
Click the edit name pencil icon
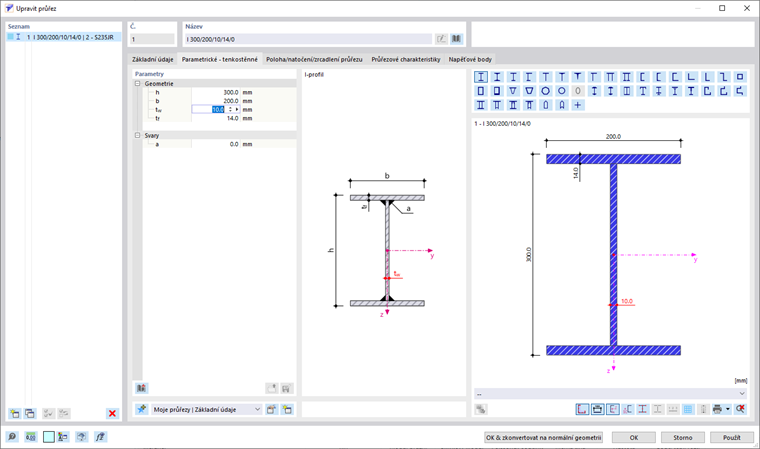[x=441, y=39]
